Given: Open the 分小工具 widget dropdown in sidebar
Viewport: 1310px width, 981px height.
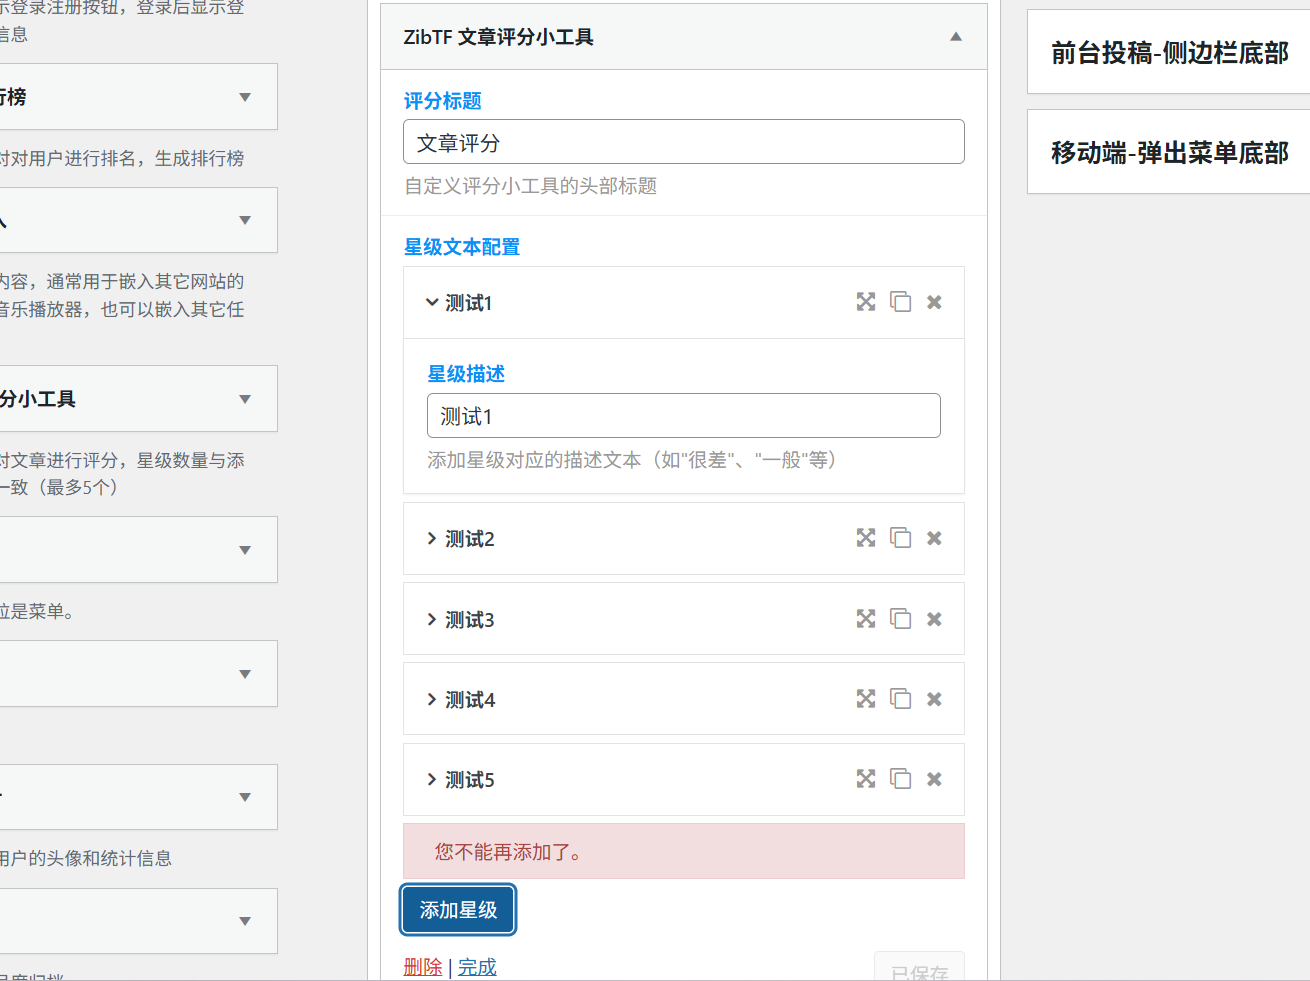Looking at the screenshot, I should pos(244,398).
